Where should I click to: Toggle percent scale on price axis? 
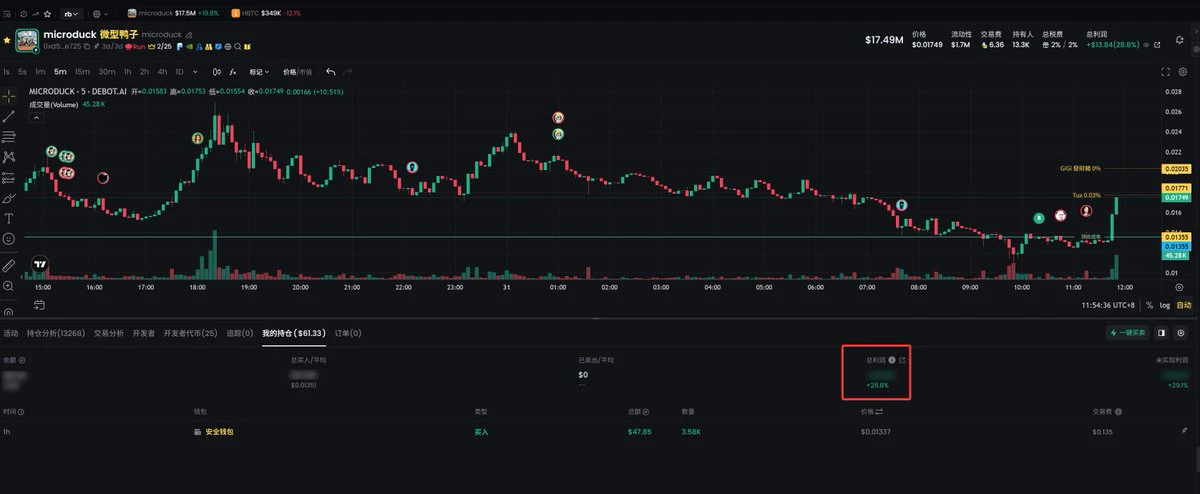click(x=1149, y=304)
